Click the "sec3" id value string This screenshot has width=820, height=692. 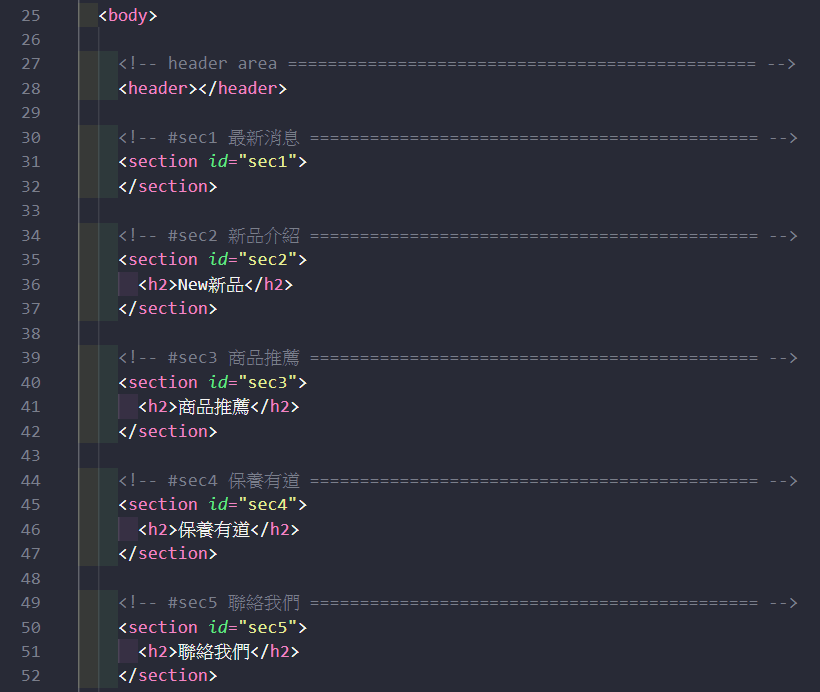pyautogui.click(x=268, y=382)
